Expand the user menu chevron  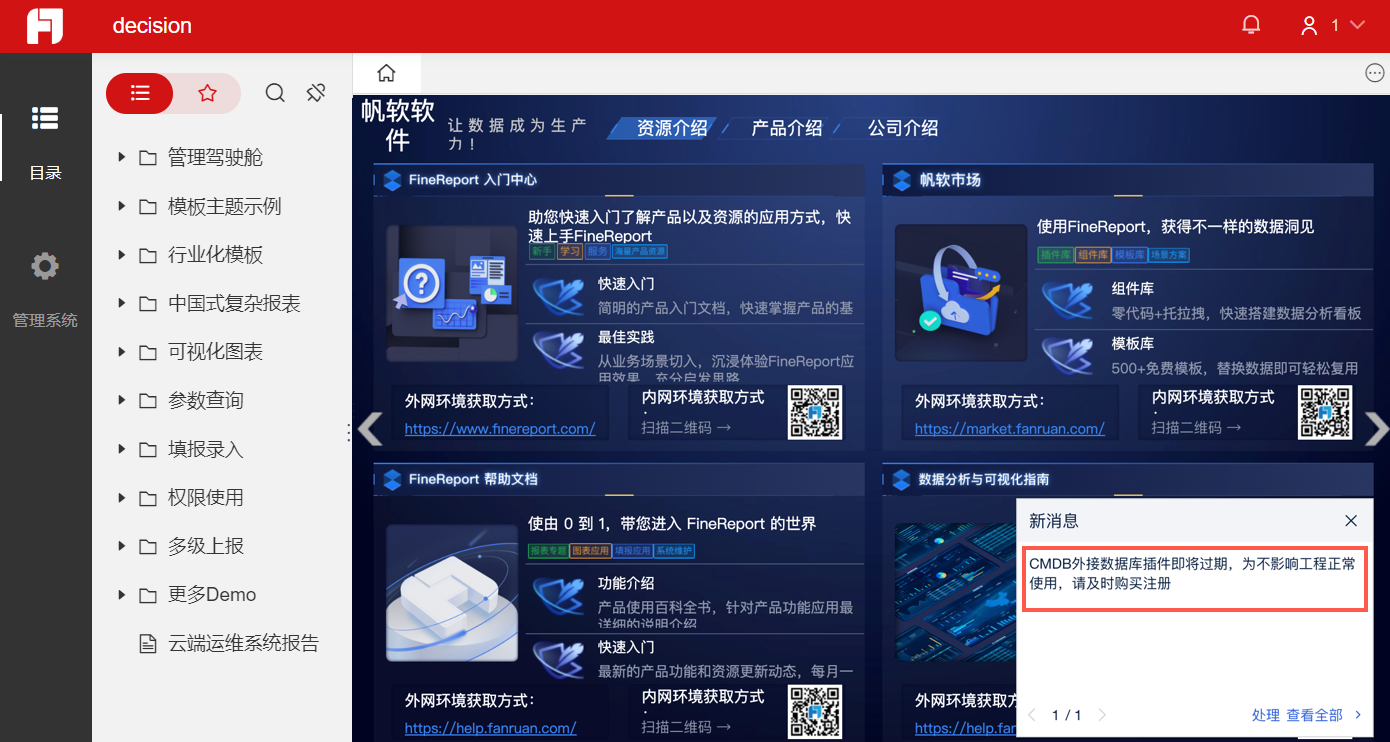[1357, 25]
